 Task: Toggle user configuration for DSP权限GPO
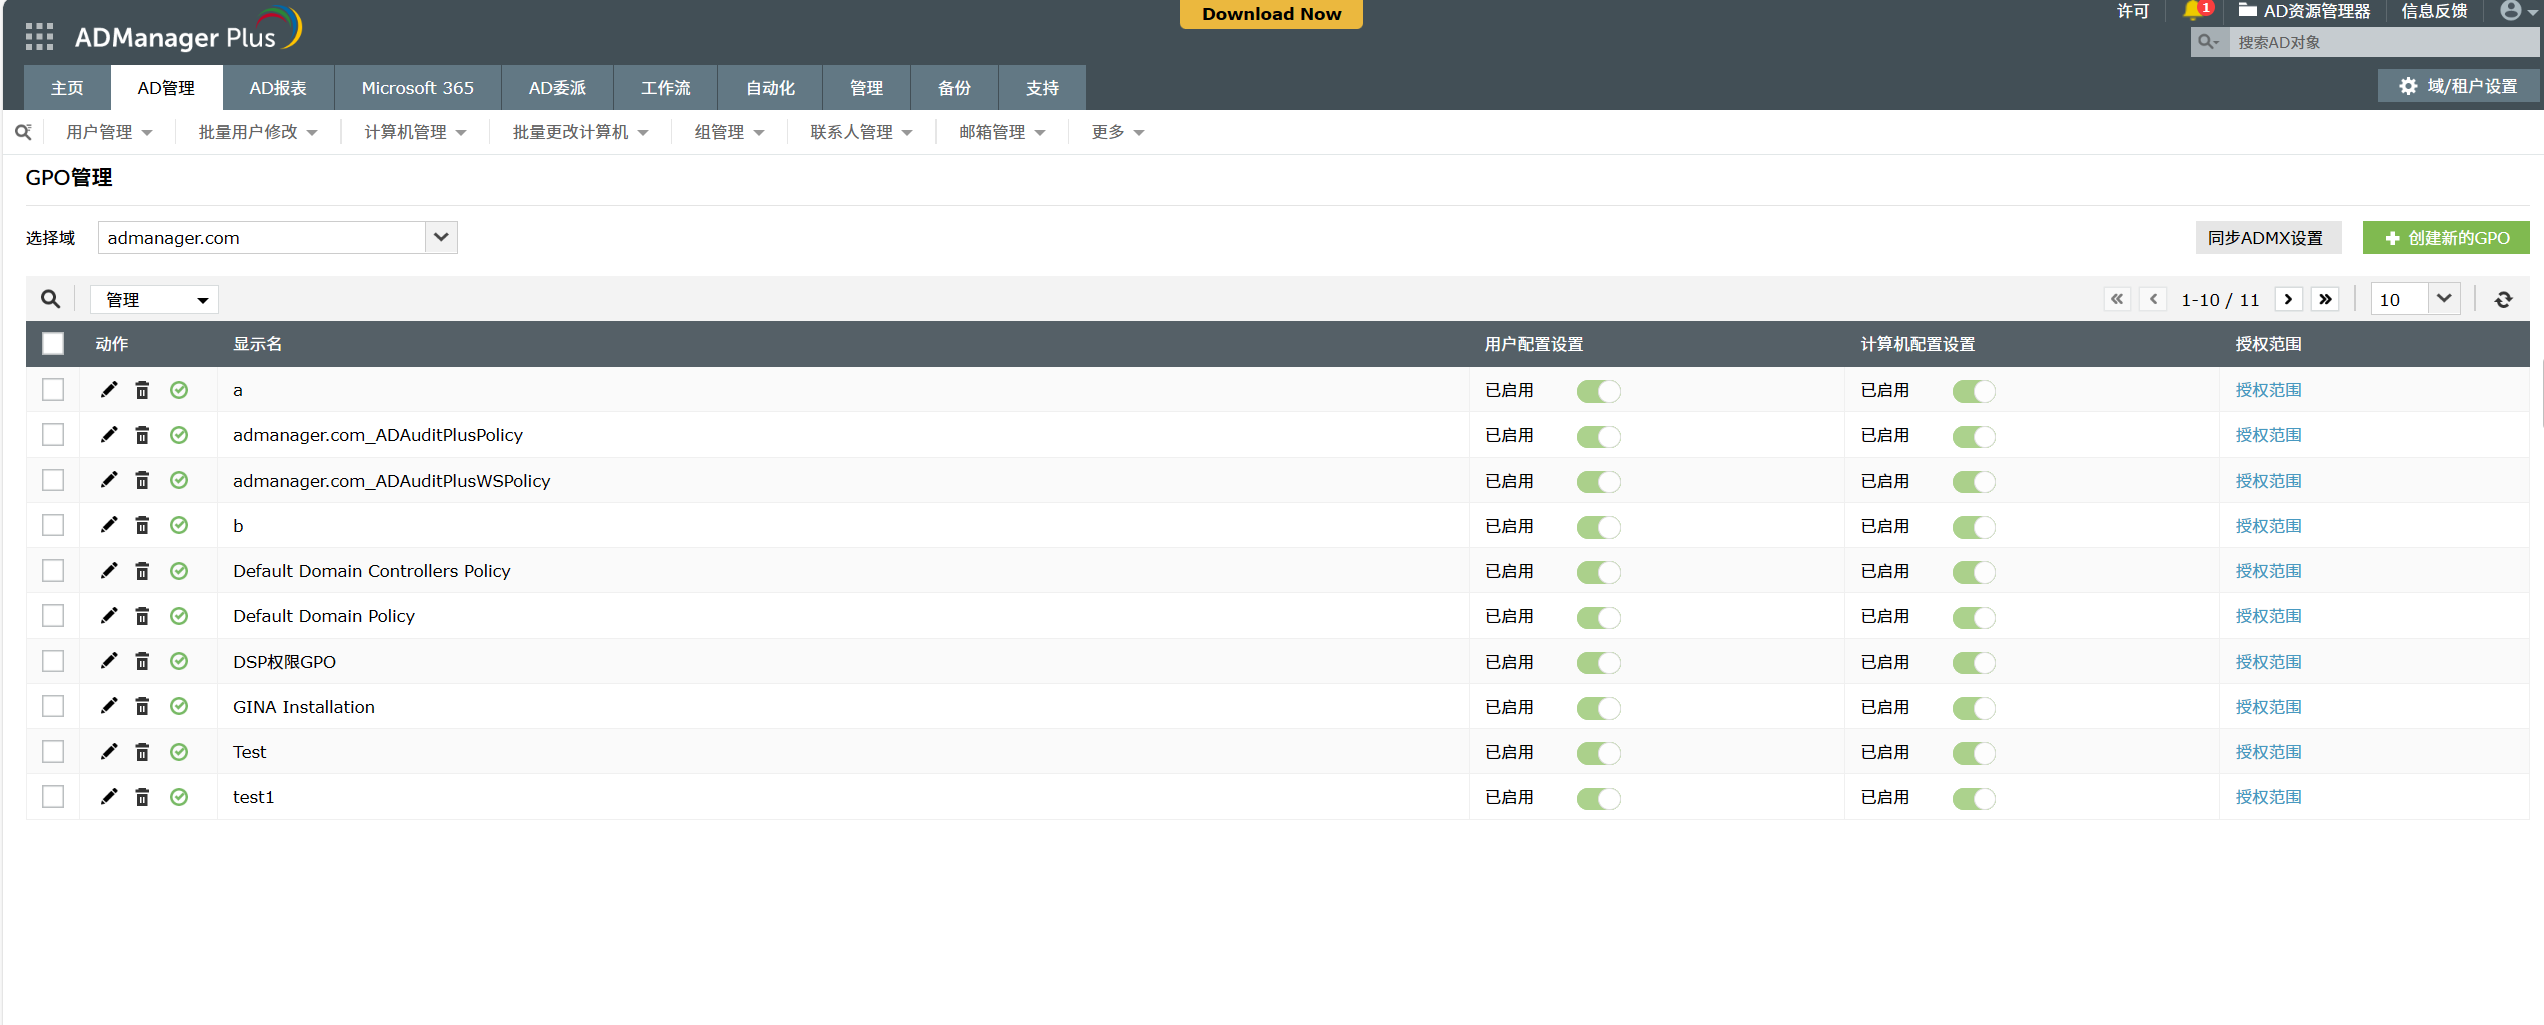1598,663
